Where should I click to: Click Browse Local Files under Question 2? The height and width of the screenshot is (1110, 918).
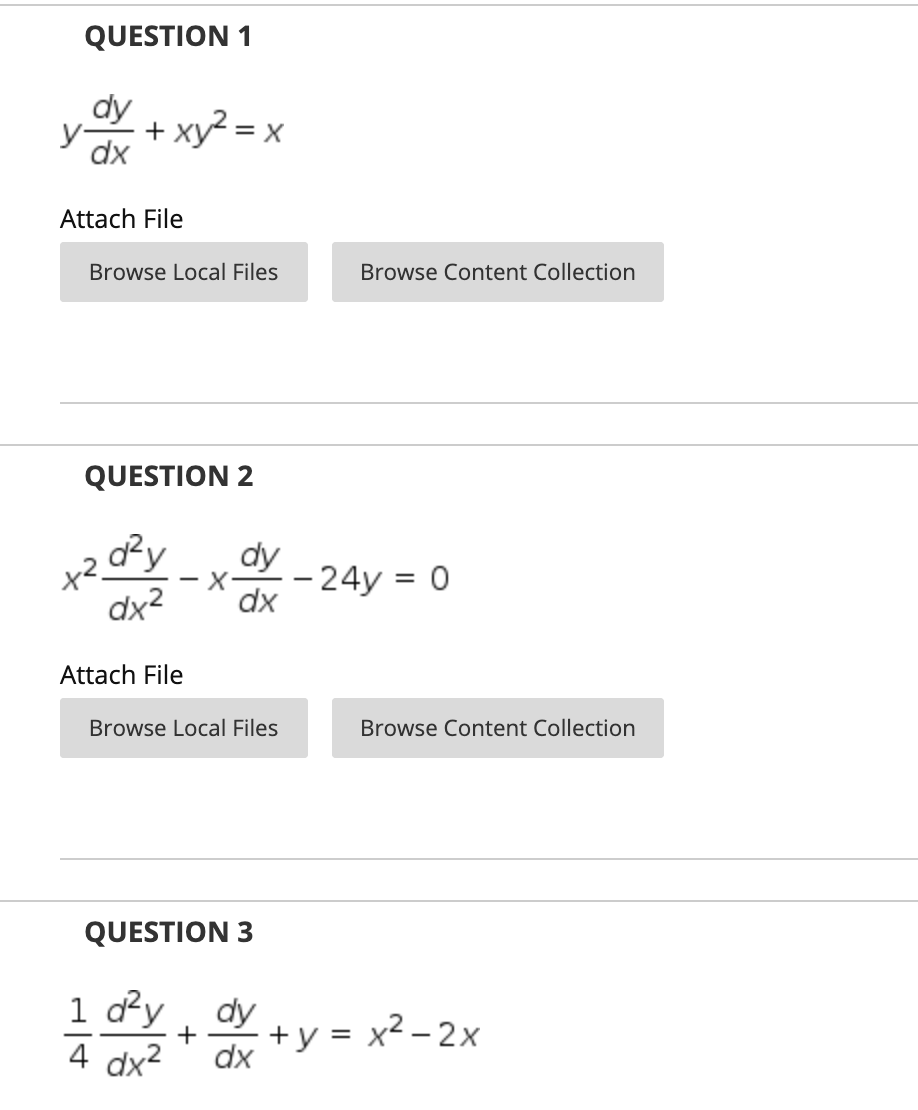pos(183,728)
